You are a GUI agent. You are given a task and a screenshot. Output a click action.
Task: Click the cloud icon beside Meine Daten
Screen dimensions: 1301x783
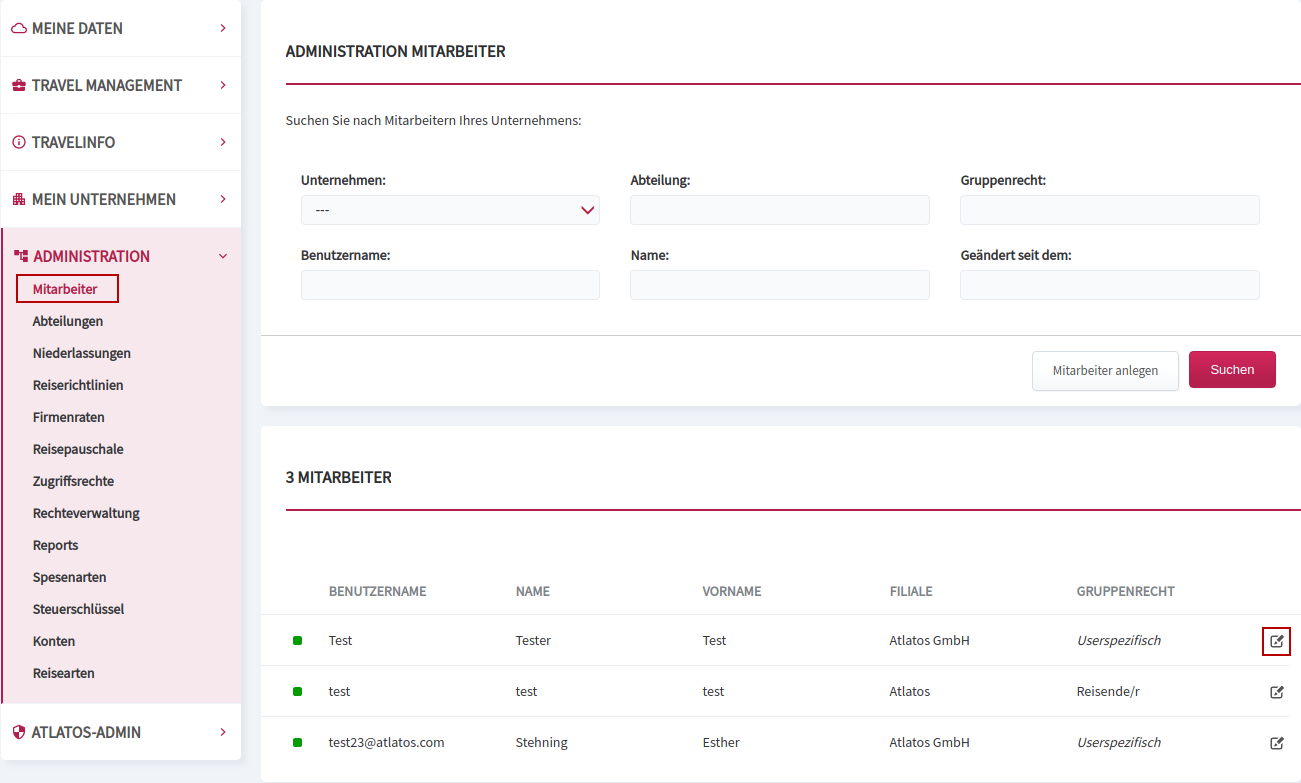coord(19,29)
